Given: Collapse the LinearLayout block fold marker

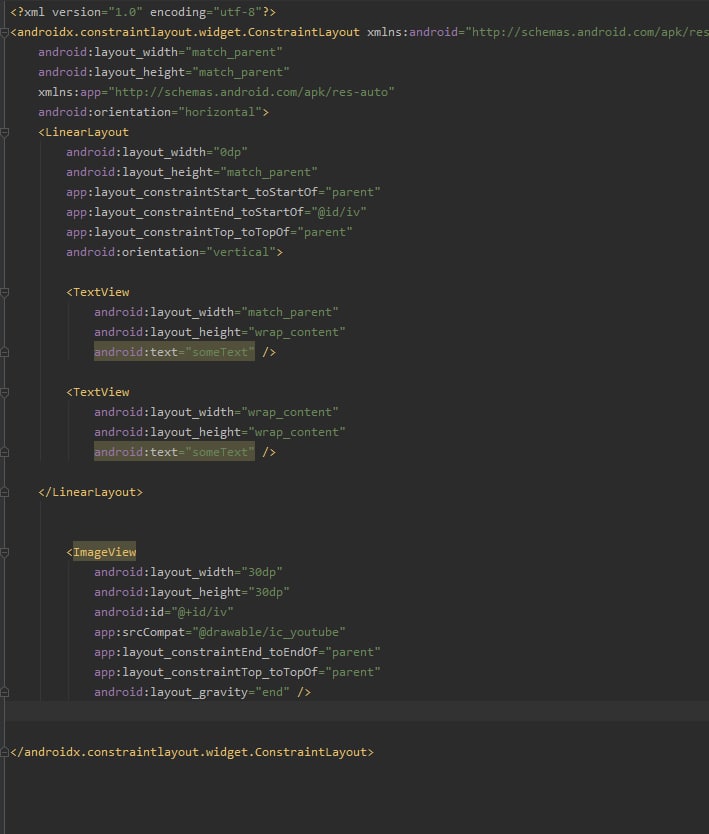Looking at the screenshot, I should (x=4, y=132).
